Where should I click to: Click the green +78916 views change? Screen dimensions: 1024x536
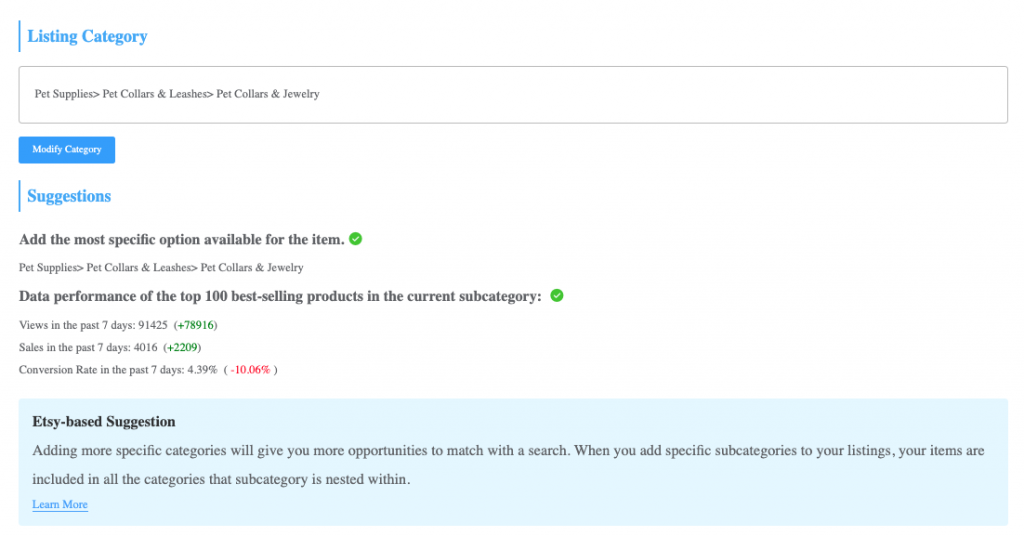click(196, 325)
